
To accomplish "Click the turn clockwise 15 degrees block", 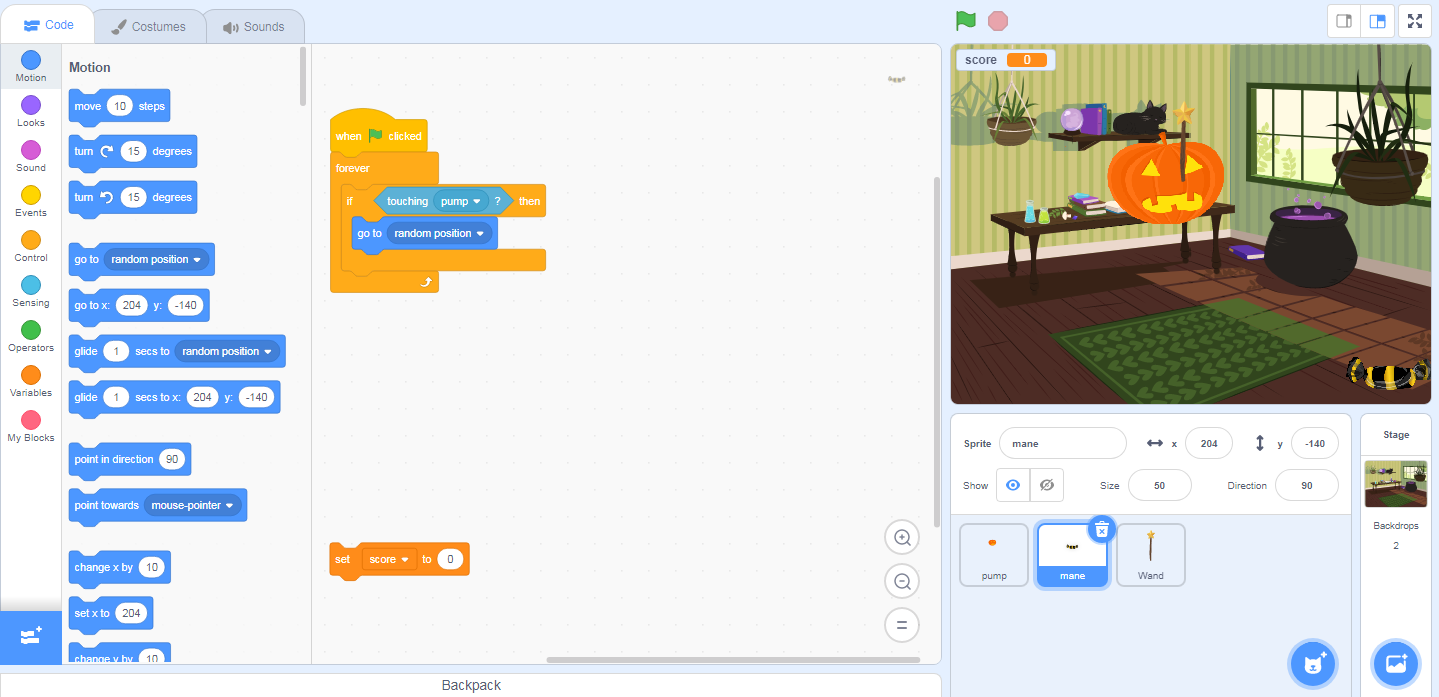I will (133, 152).
